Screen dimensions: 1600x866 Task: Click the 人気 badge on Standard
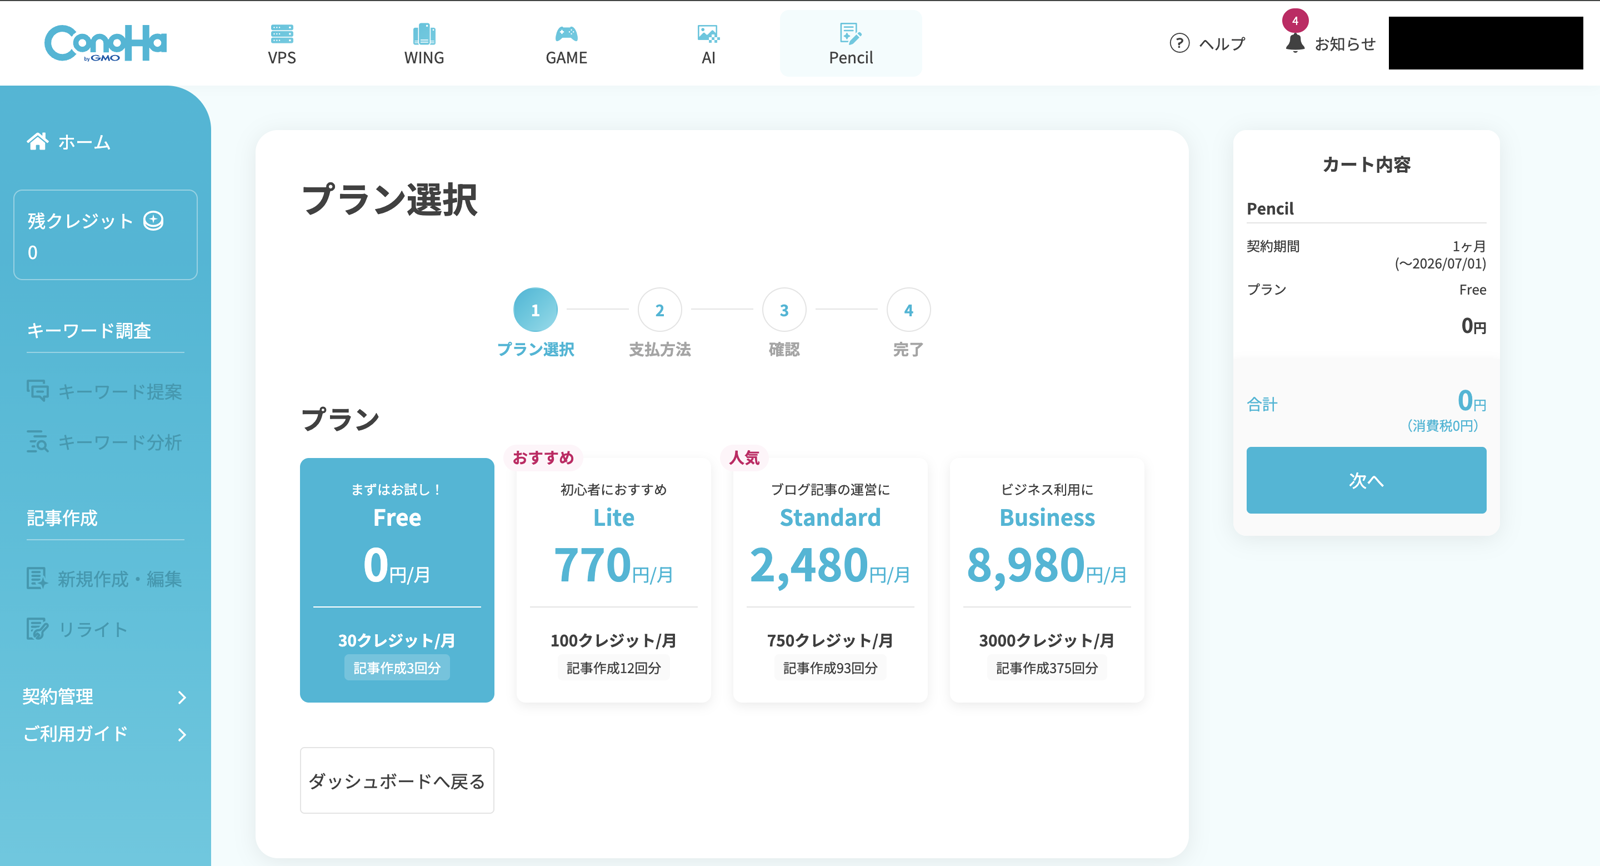(x=744, y=457)
